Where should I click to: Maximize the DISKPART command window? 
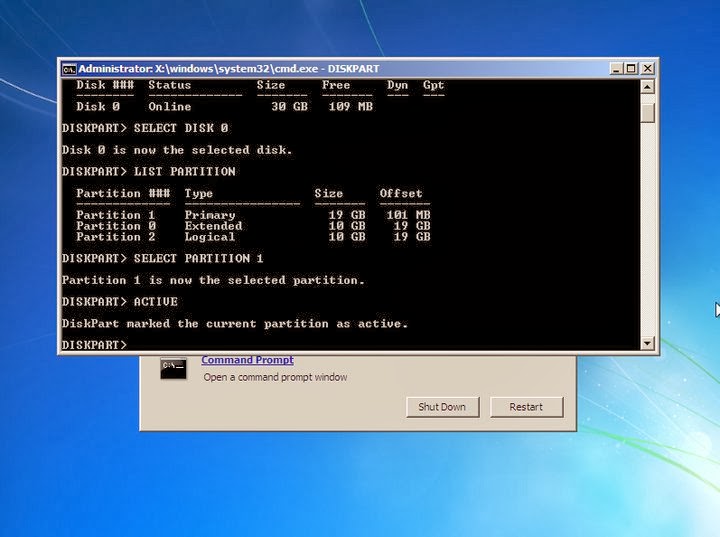(x=631, y=69)
